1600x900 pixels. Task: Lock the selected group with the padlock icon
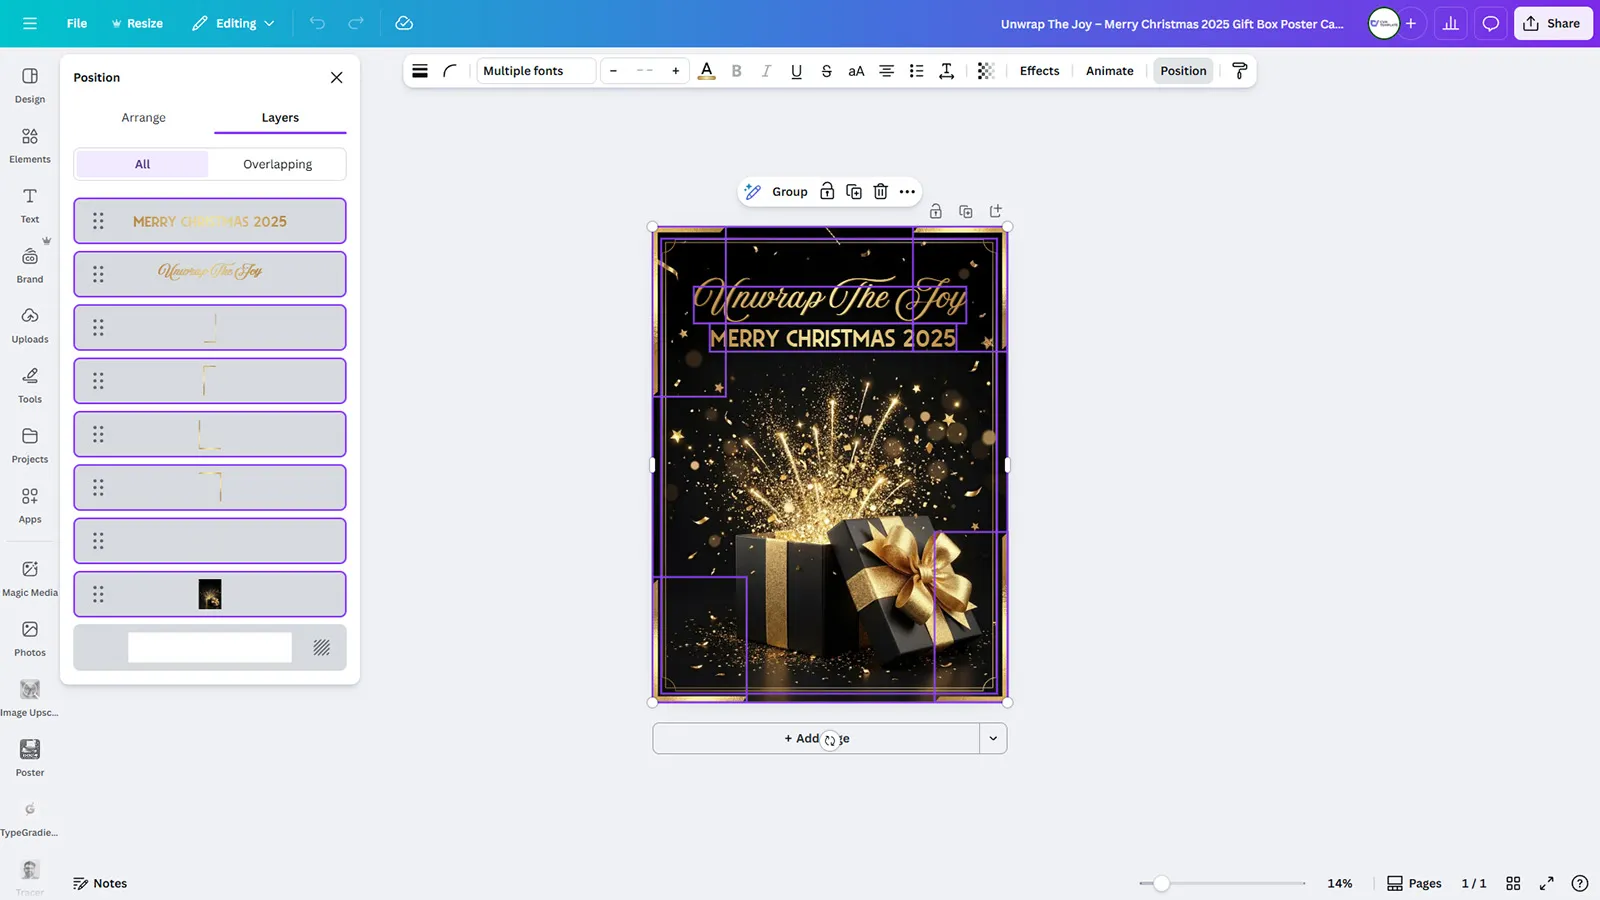[x=826, y=191]
